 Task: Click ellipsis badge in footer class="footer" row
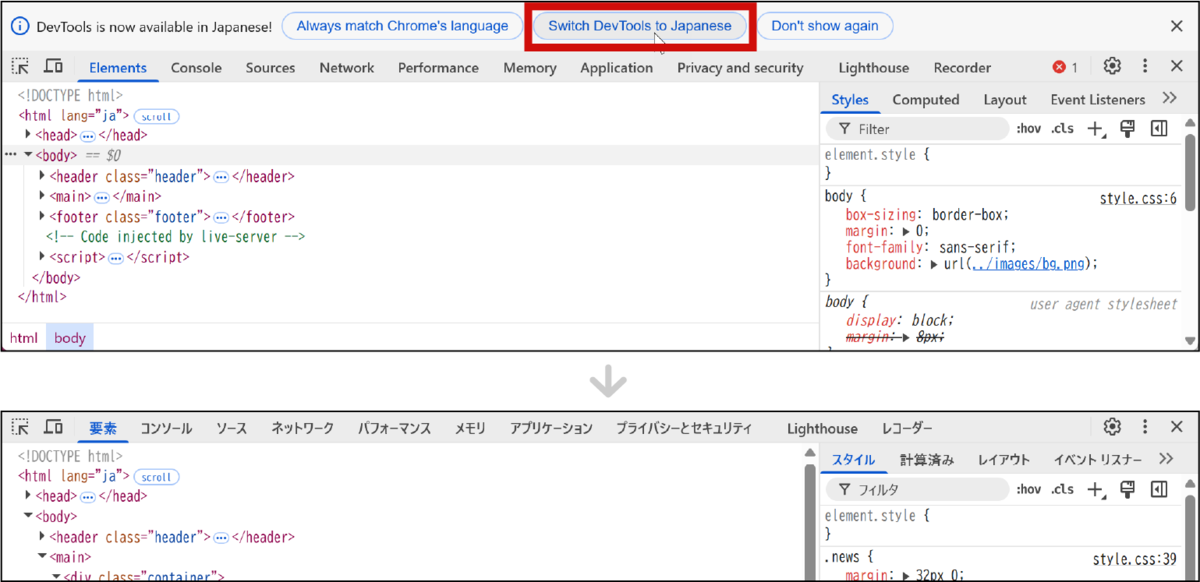pyautogui.click(x=221, y=217)
